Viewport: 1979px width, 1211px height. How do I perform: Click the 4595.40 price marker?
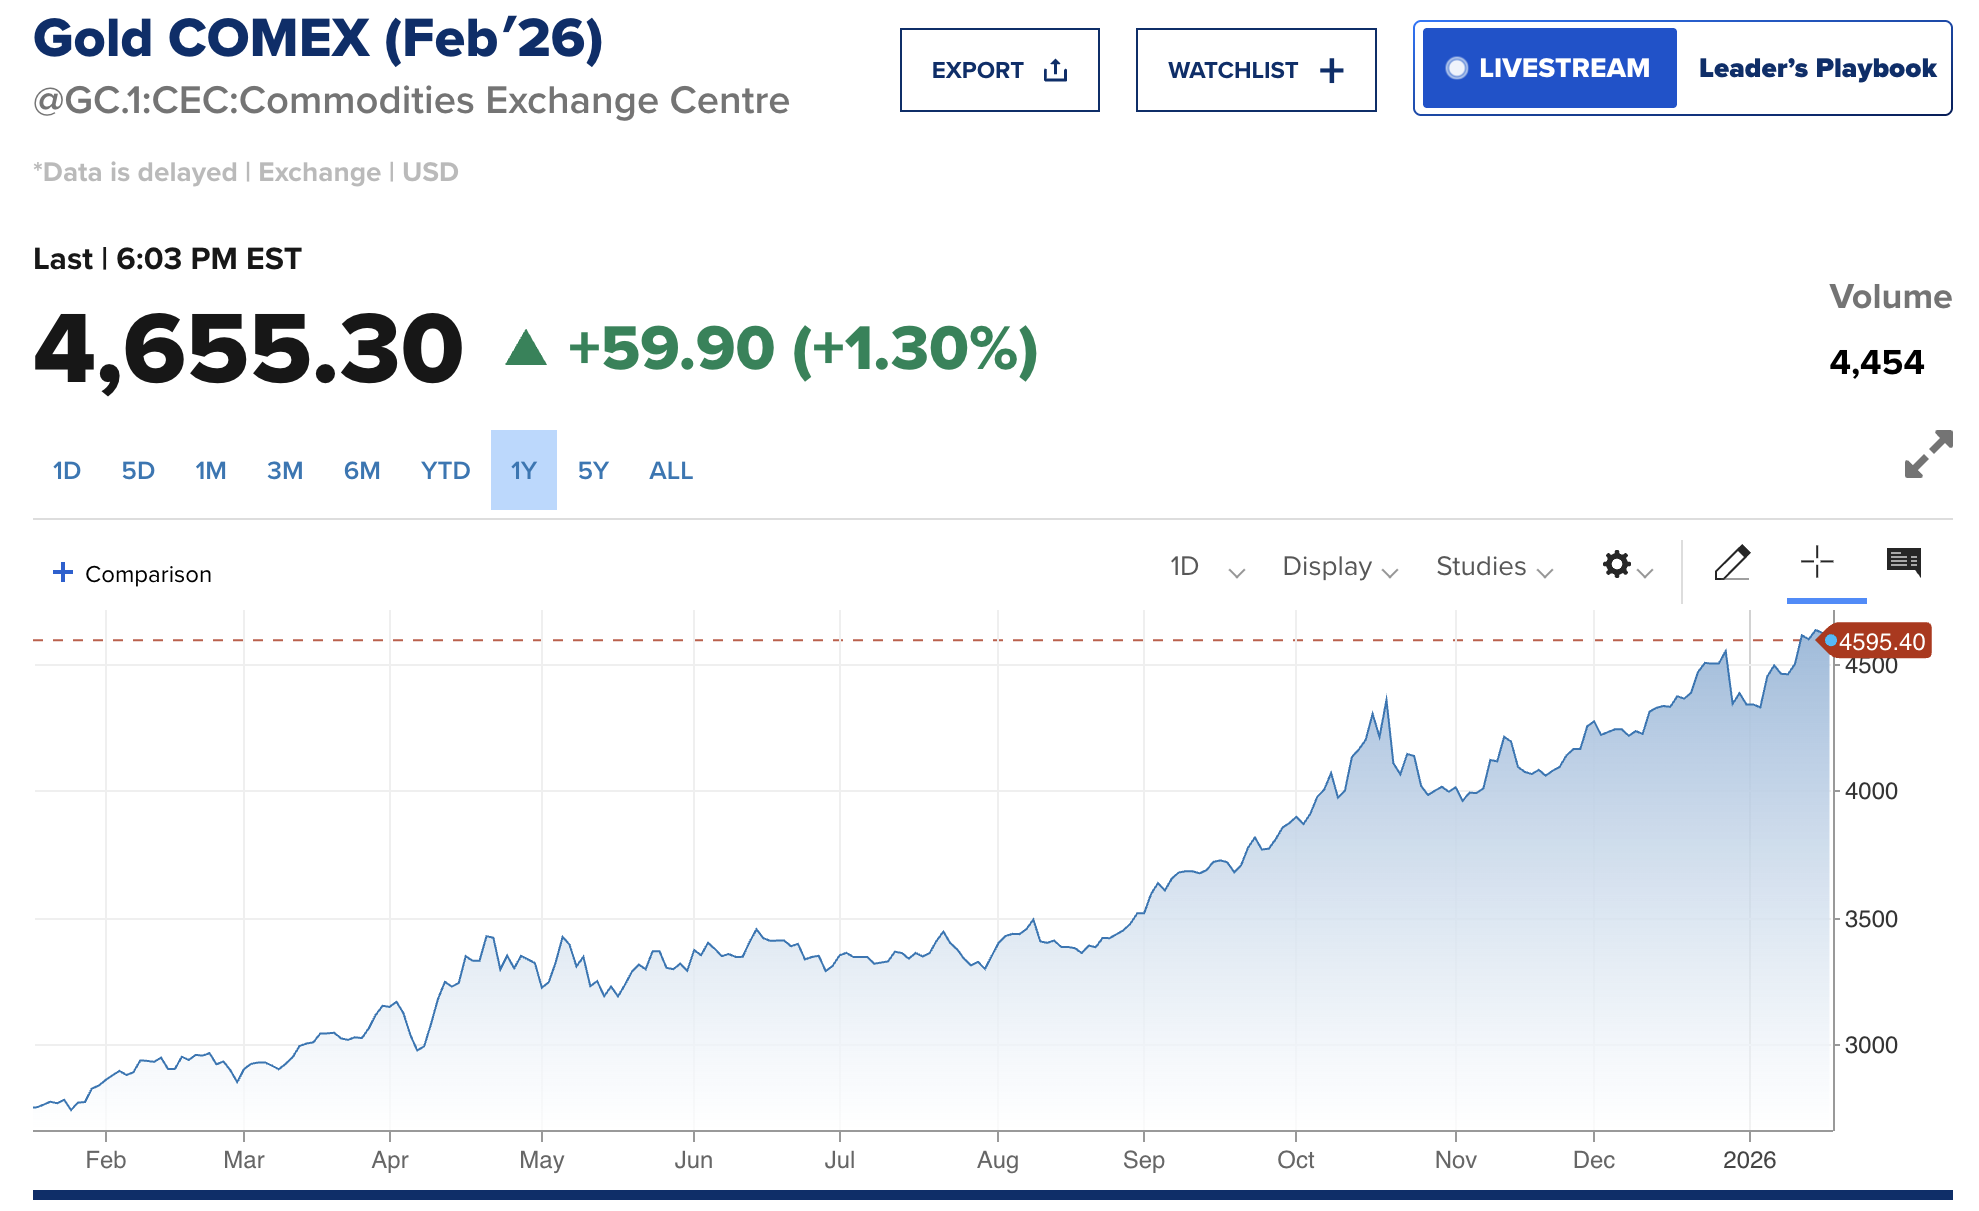1880,642
